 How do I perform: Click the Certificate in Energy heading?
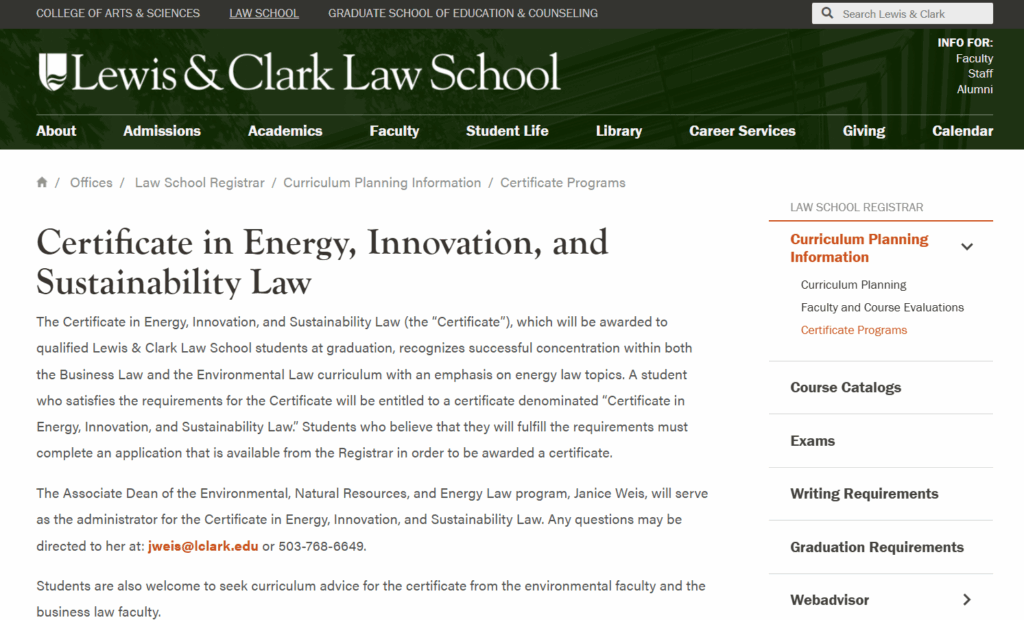[x=322, y=262]
